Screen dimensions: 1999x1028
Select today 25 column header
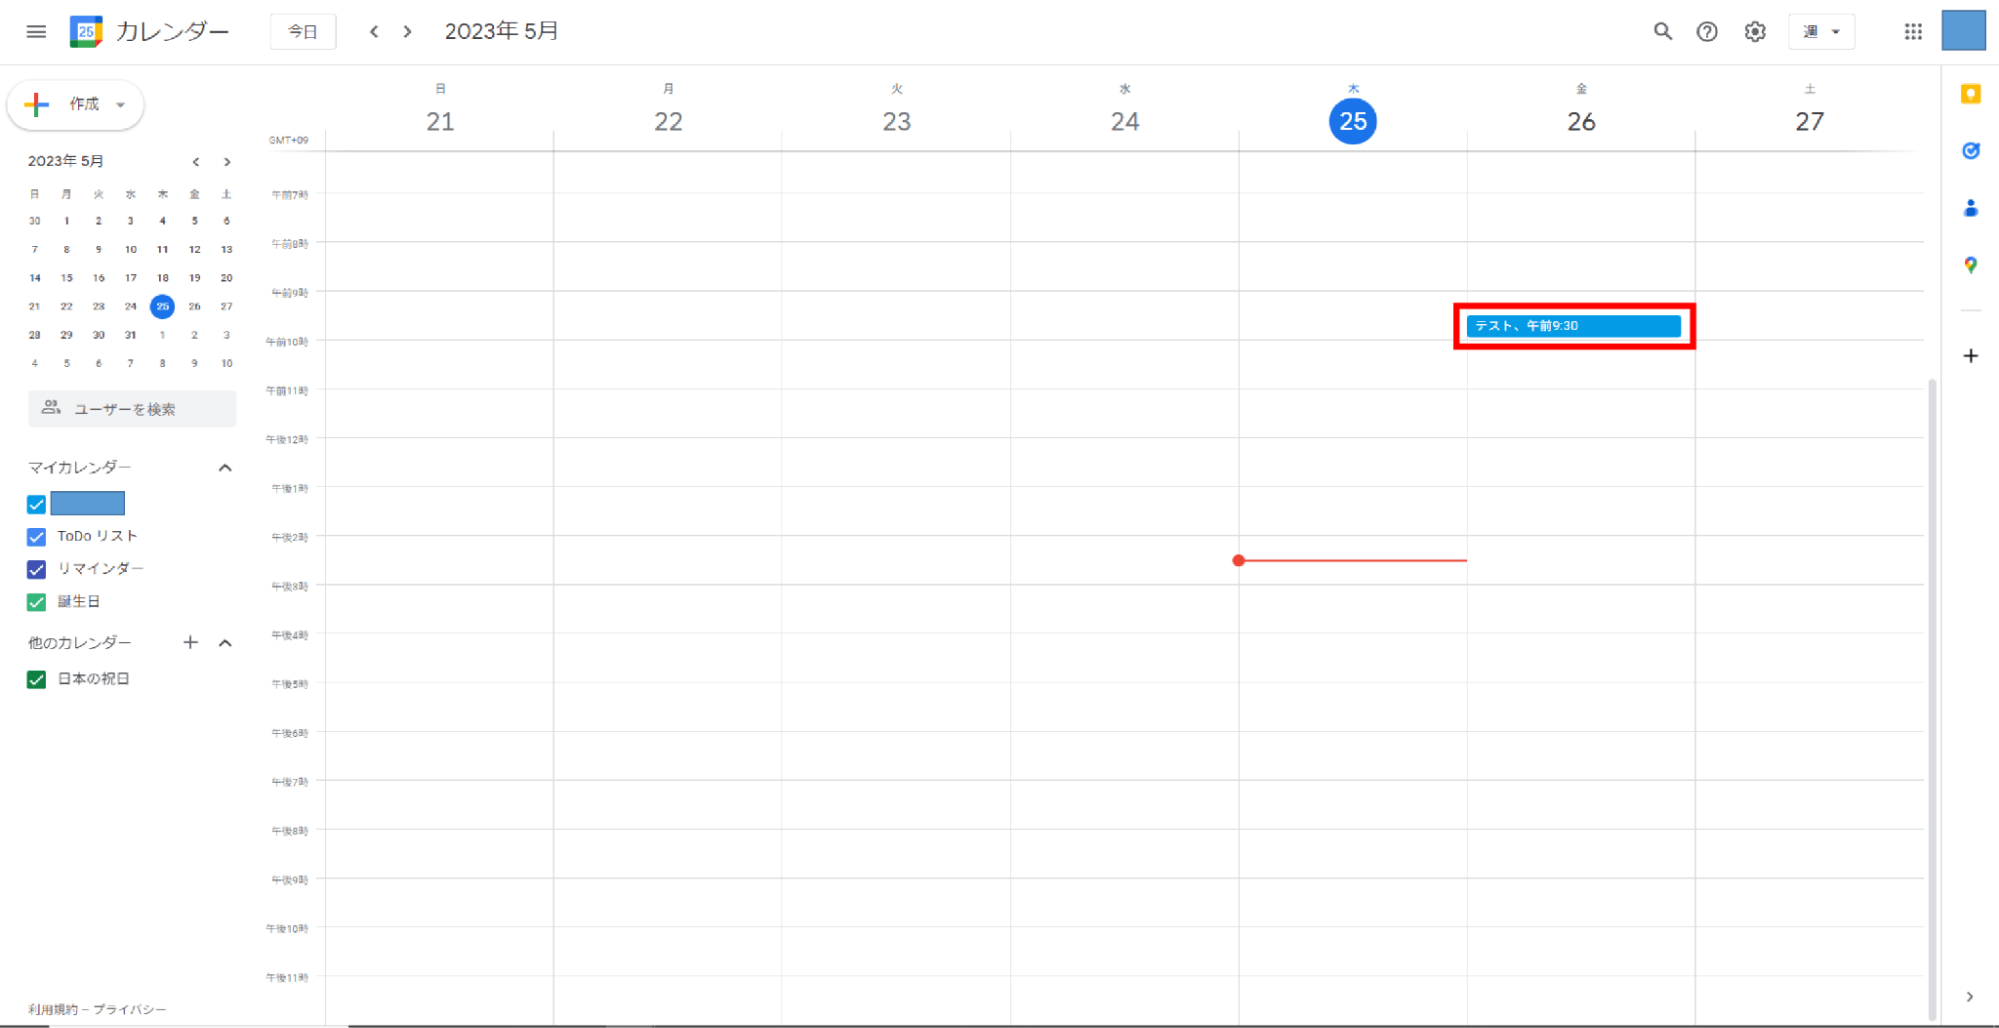coord(1353,121)
